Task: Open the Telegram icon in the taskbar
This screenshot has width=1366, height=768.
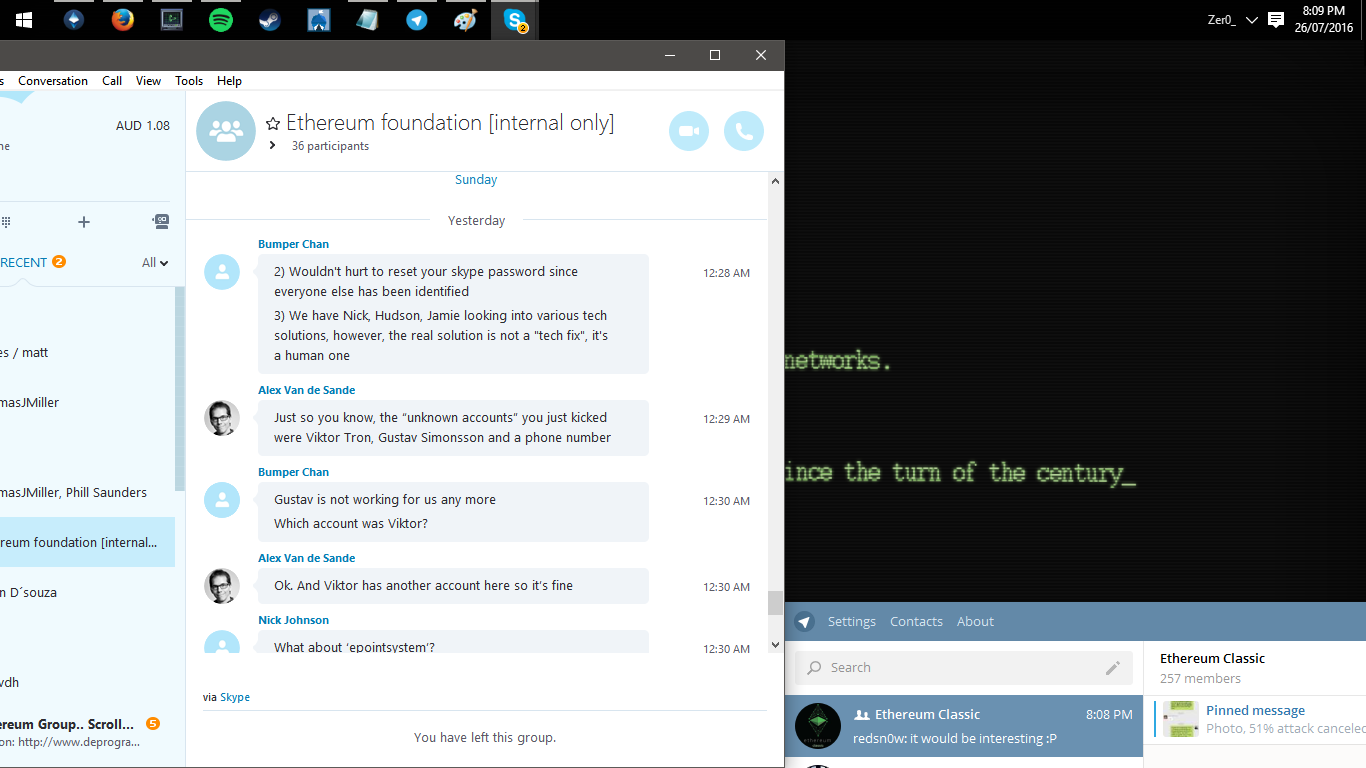Action: coord(417,20)
